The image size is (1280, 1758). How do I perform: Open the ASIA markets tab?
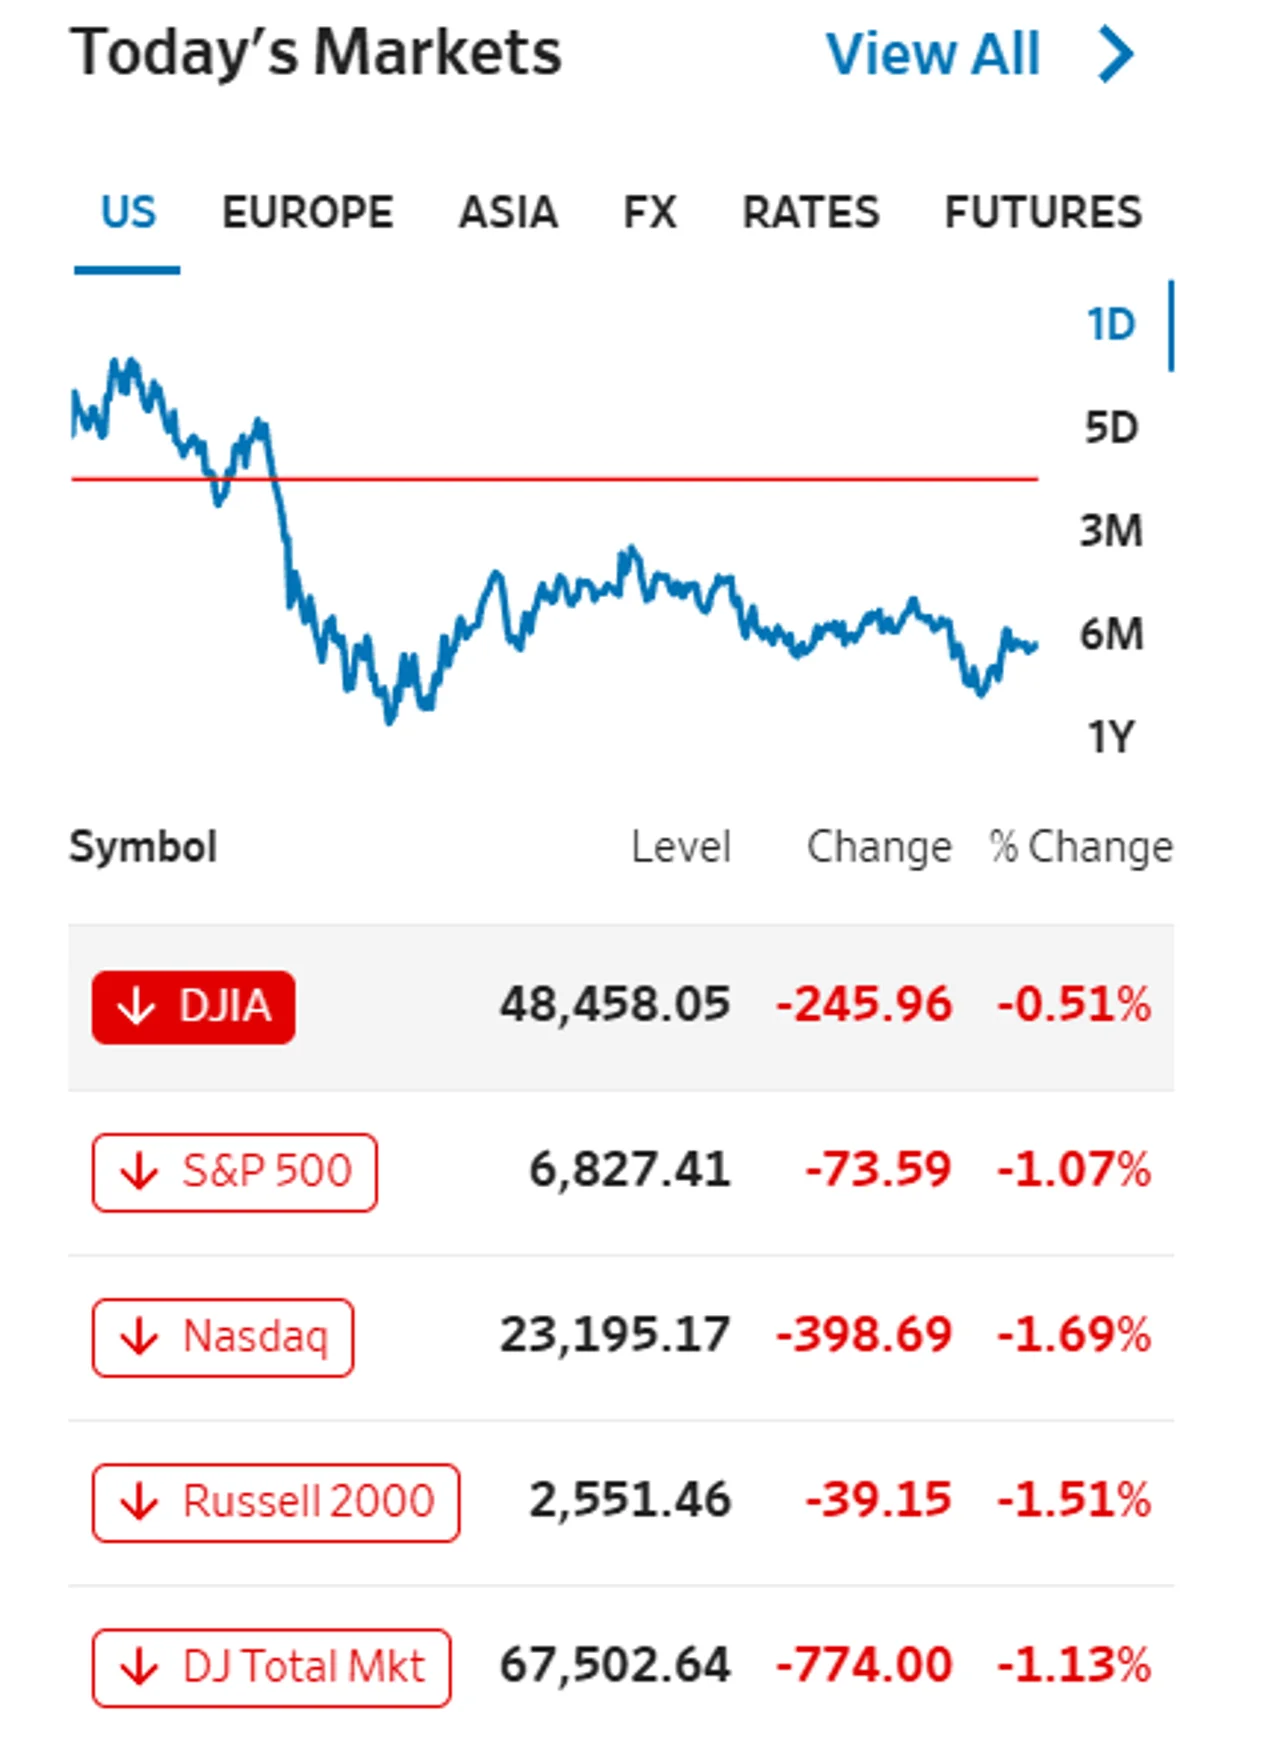[x=508, y=212]
